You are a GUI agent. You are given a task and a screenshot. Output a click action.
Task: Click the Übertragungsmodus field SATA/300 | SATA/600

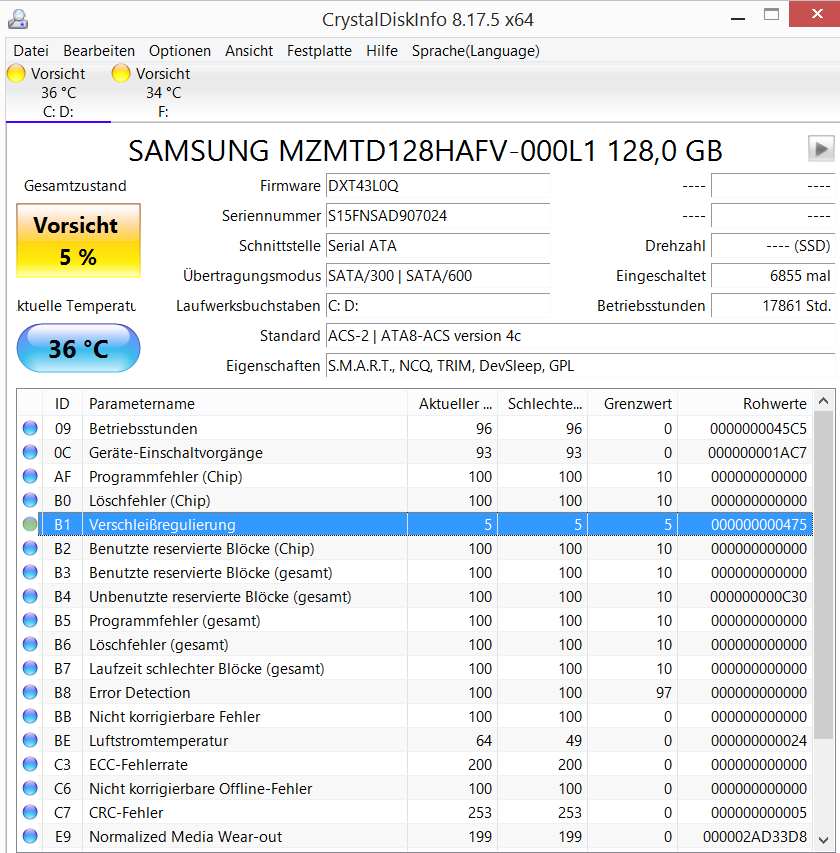tap(438, 275)
